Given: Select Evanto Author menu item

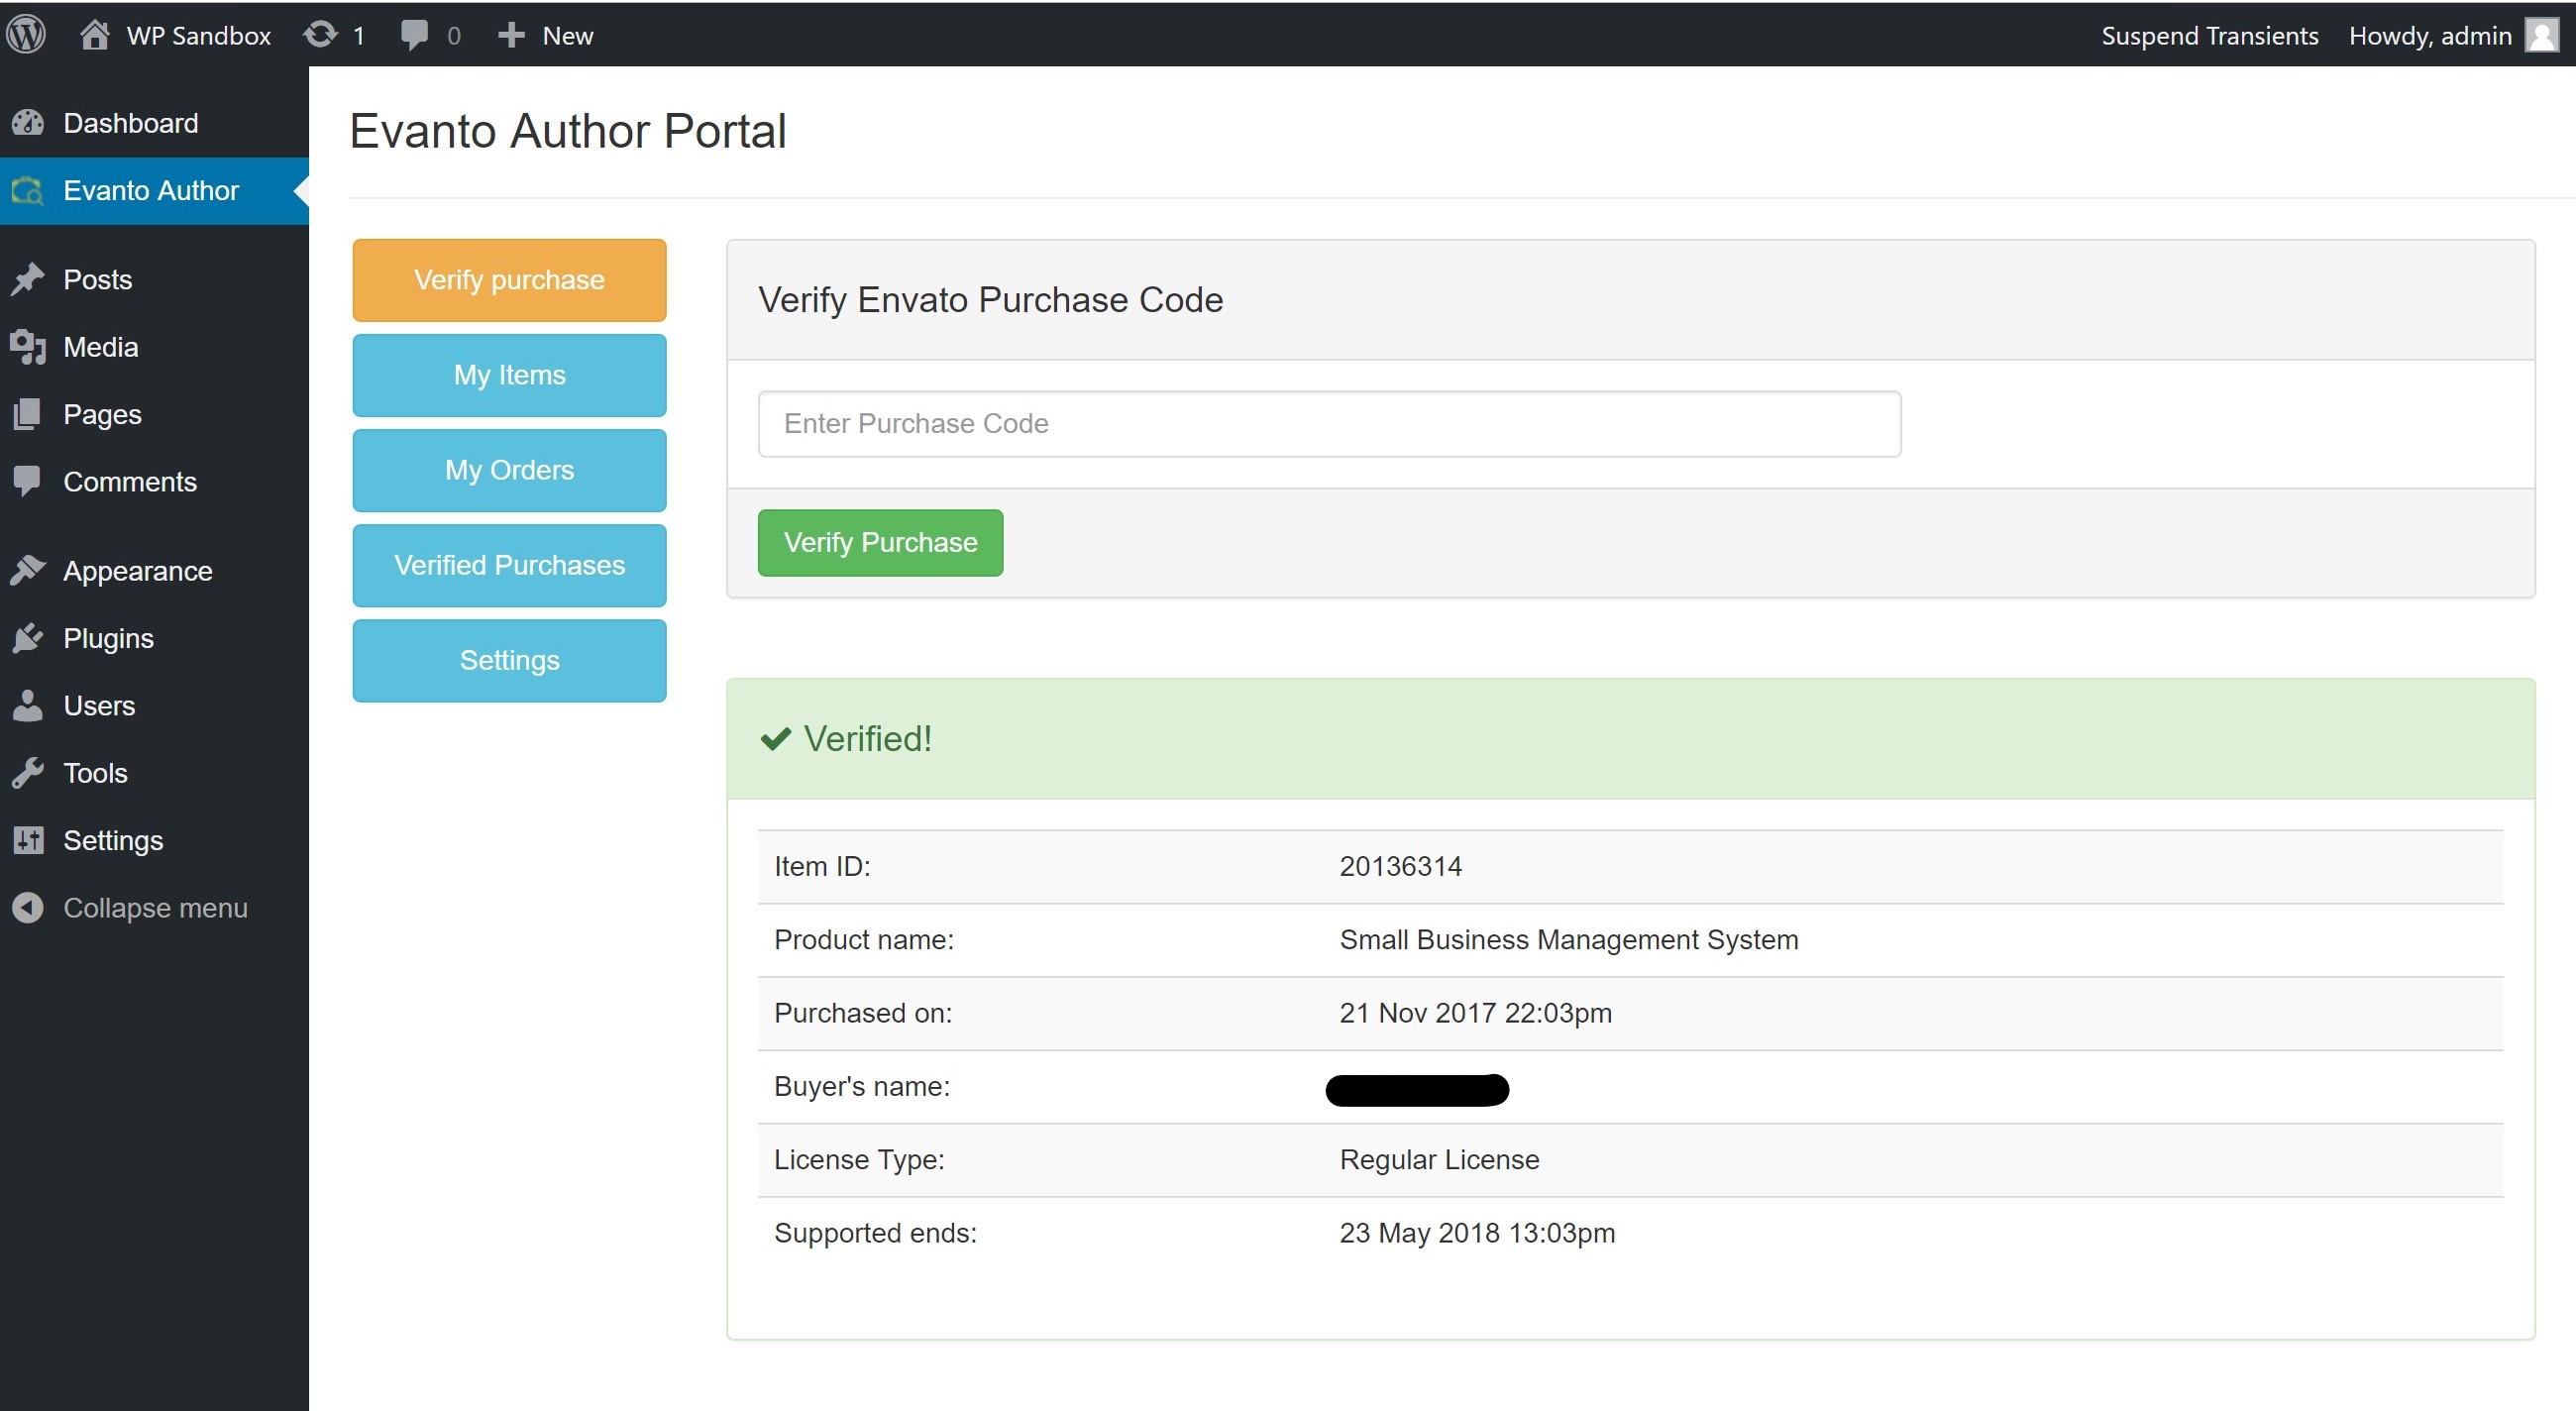Looking at the screenshot, I should [x=154, y=190].
